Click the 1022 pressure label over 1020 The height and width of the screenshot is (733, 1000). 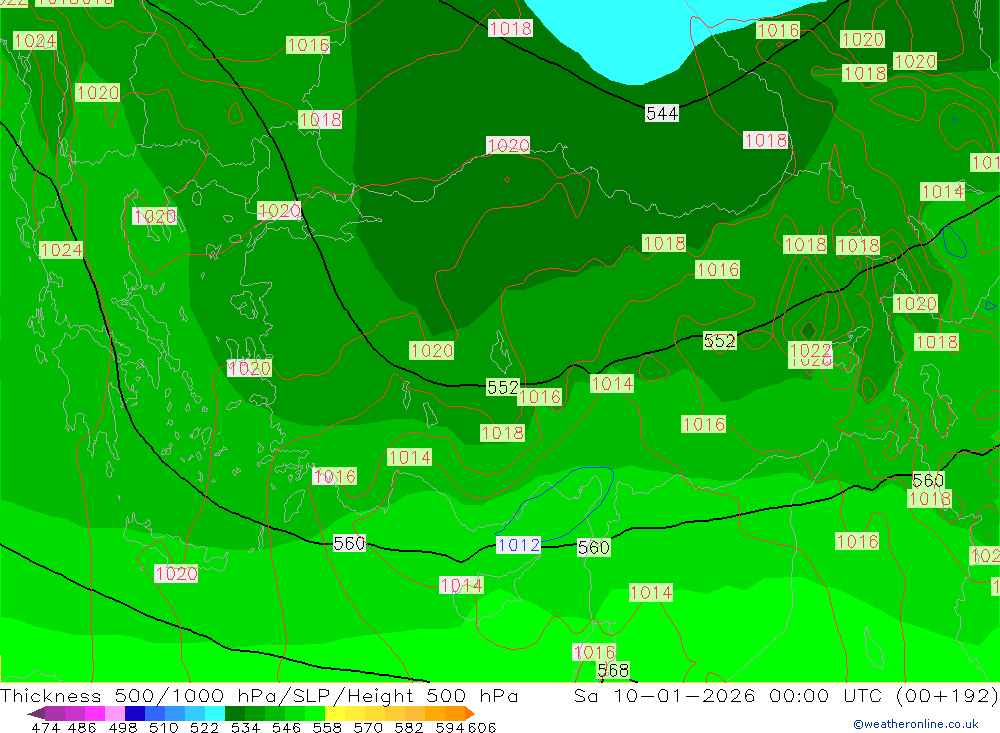811,350
